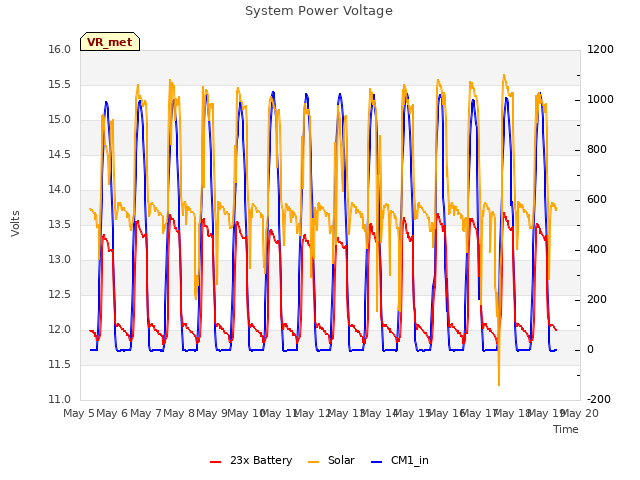Click the 600 right axis tick label
The width and height of the screenshot is (640, 480).
click(x=597, y=200)
